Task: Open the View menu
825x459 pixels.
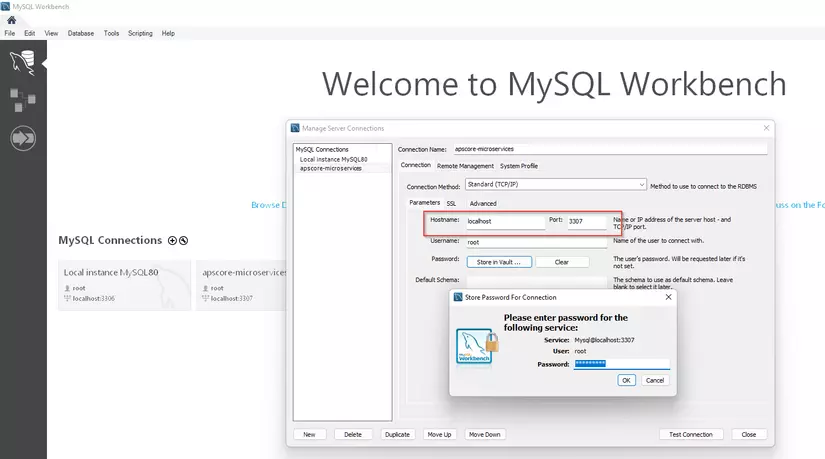Action: point(51,33)
